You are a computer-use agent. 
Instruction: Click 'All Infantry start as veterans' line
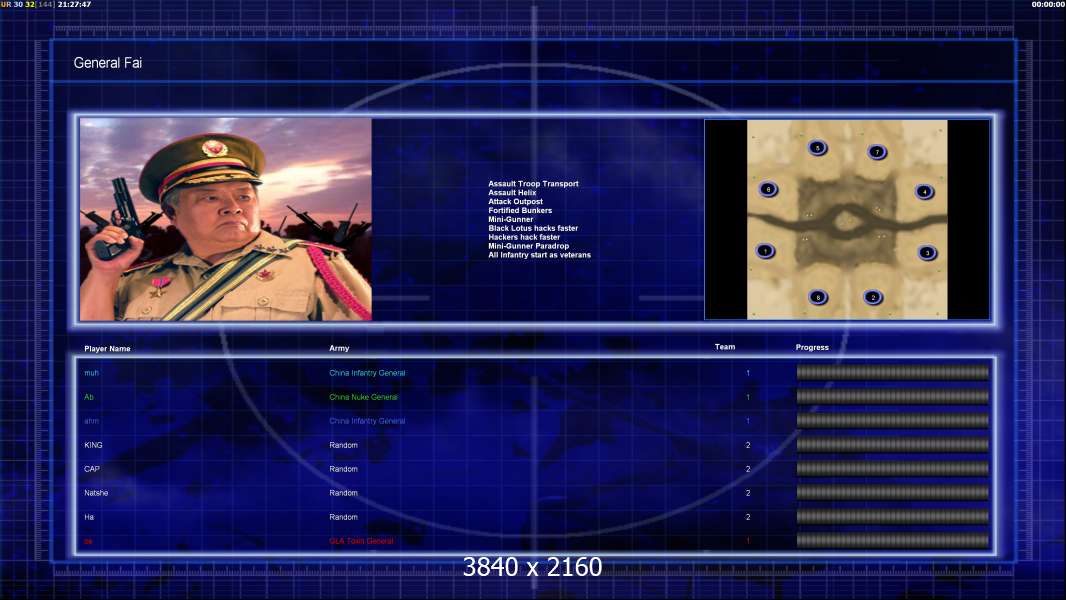539,255
